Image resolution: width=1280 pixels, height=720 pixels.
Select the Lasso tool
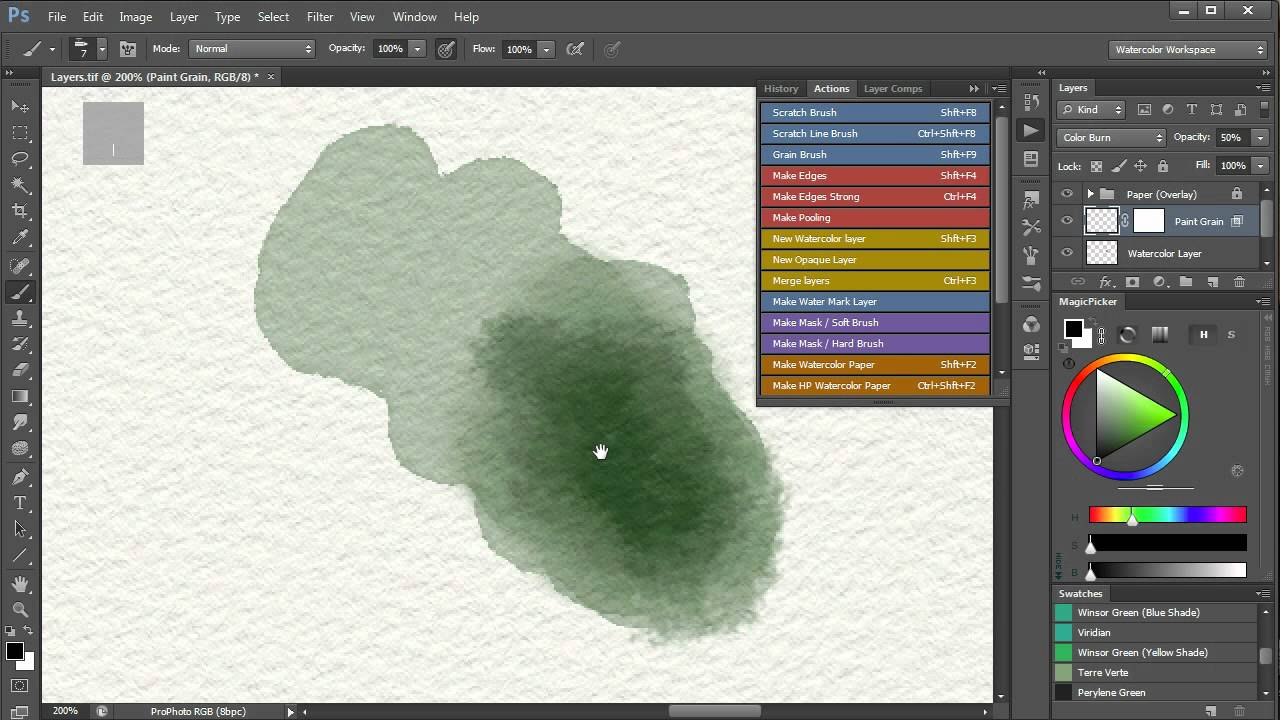[20, 159]
